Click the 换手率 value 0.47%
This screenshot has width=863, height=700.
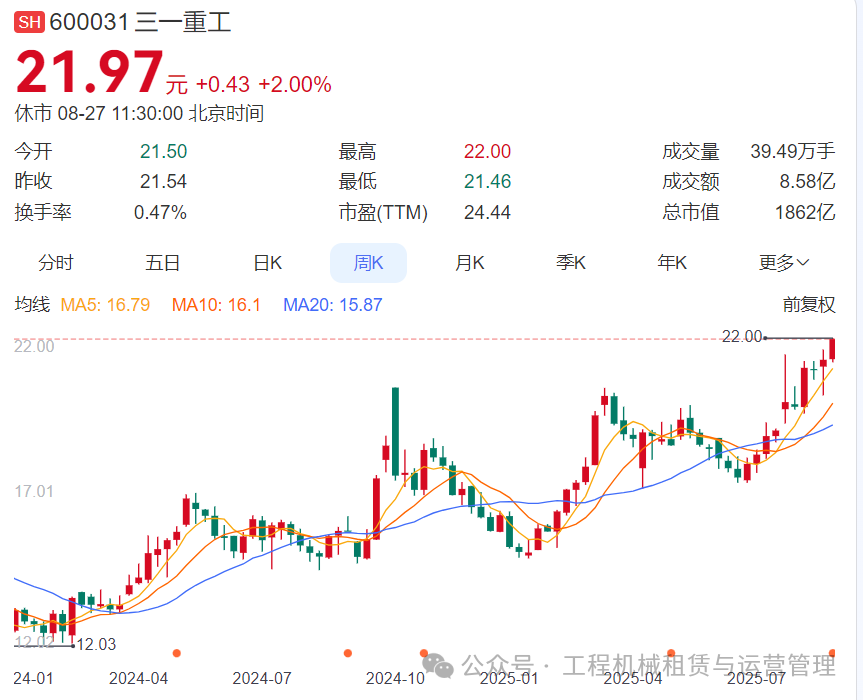point(160,212)
